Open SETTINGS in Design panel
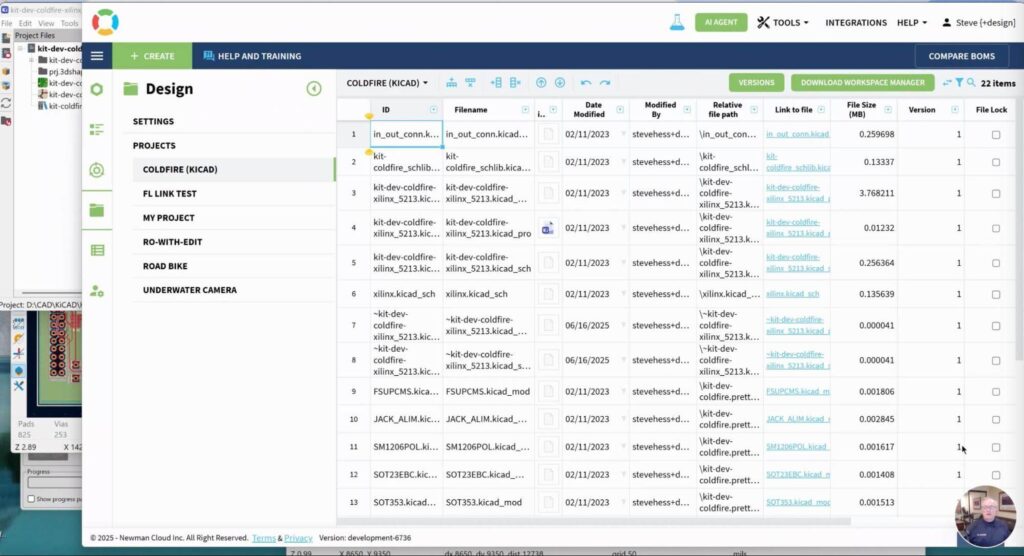Screen dimensions: 1024x556 coord(153,122)
